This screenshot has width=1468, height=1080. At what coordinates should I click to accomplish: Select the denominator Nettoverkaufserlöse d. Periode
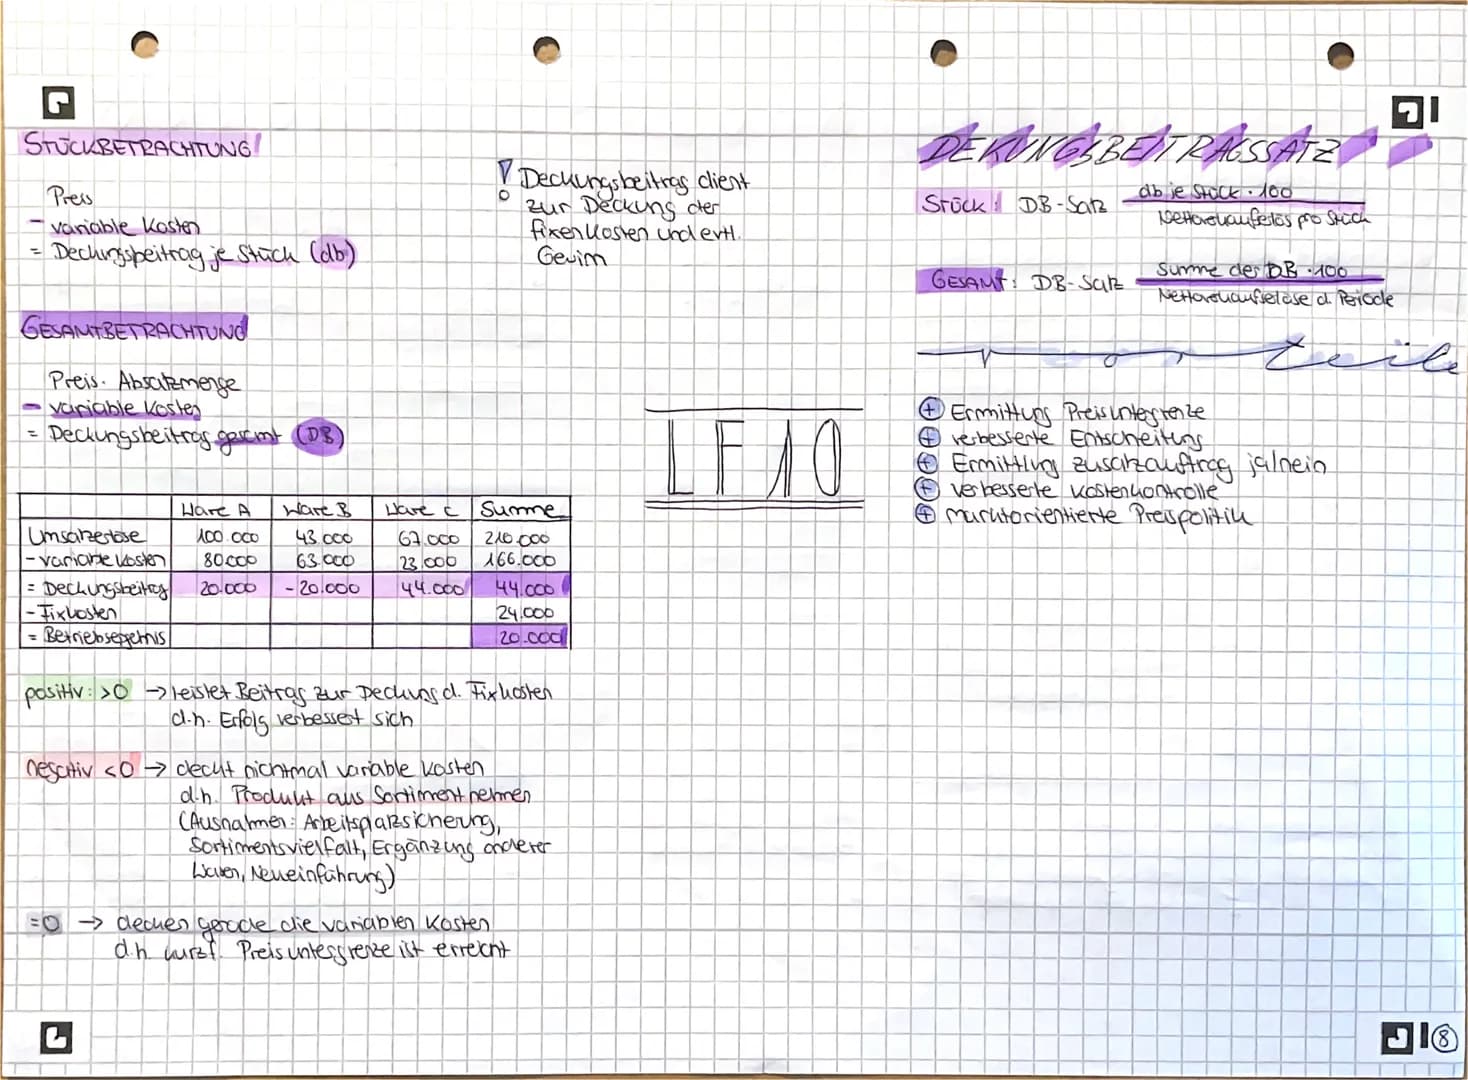coord(1275,297)
